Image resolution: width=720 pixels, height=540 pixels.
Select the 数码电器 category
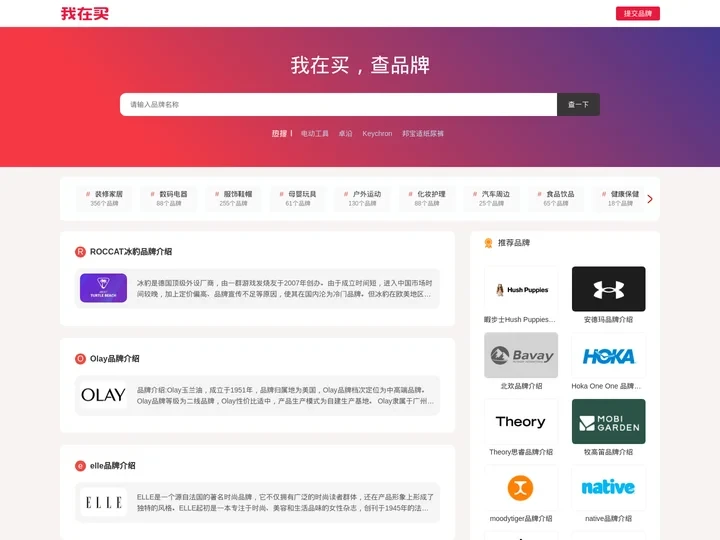click(169, 198)
